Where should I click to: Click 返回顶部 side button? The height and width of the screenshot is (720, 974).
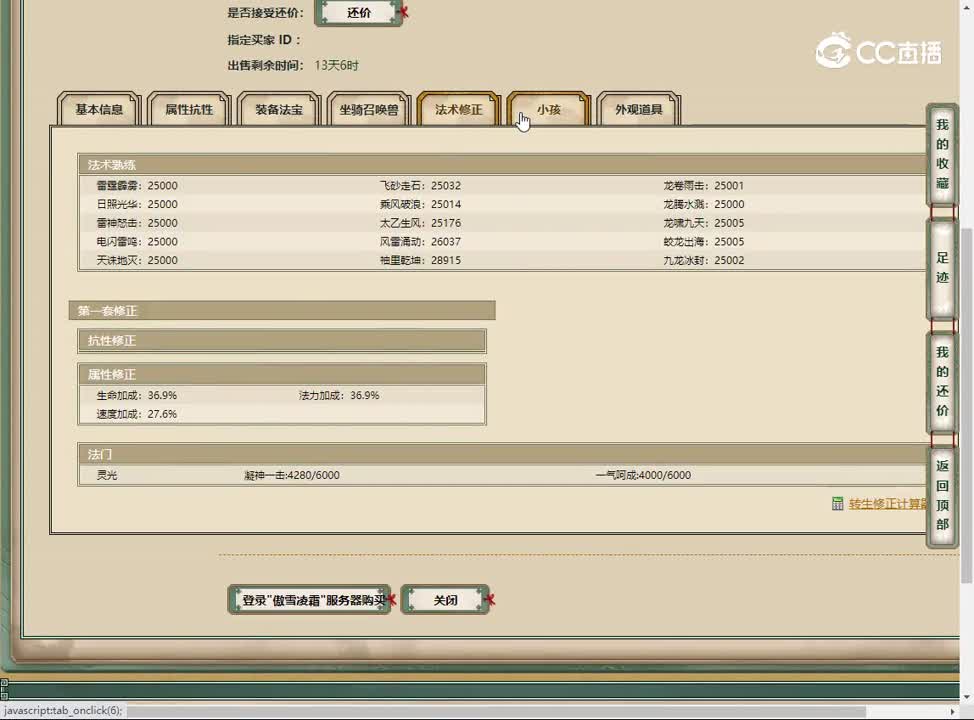(942, 495)
